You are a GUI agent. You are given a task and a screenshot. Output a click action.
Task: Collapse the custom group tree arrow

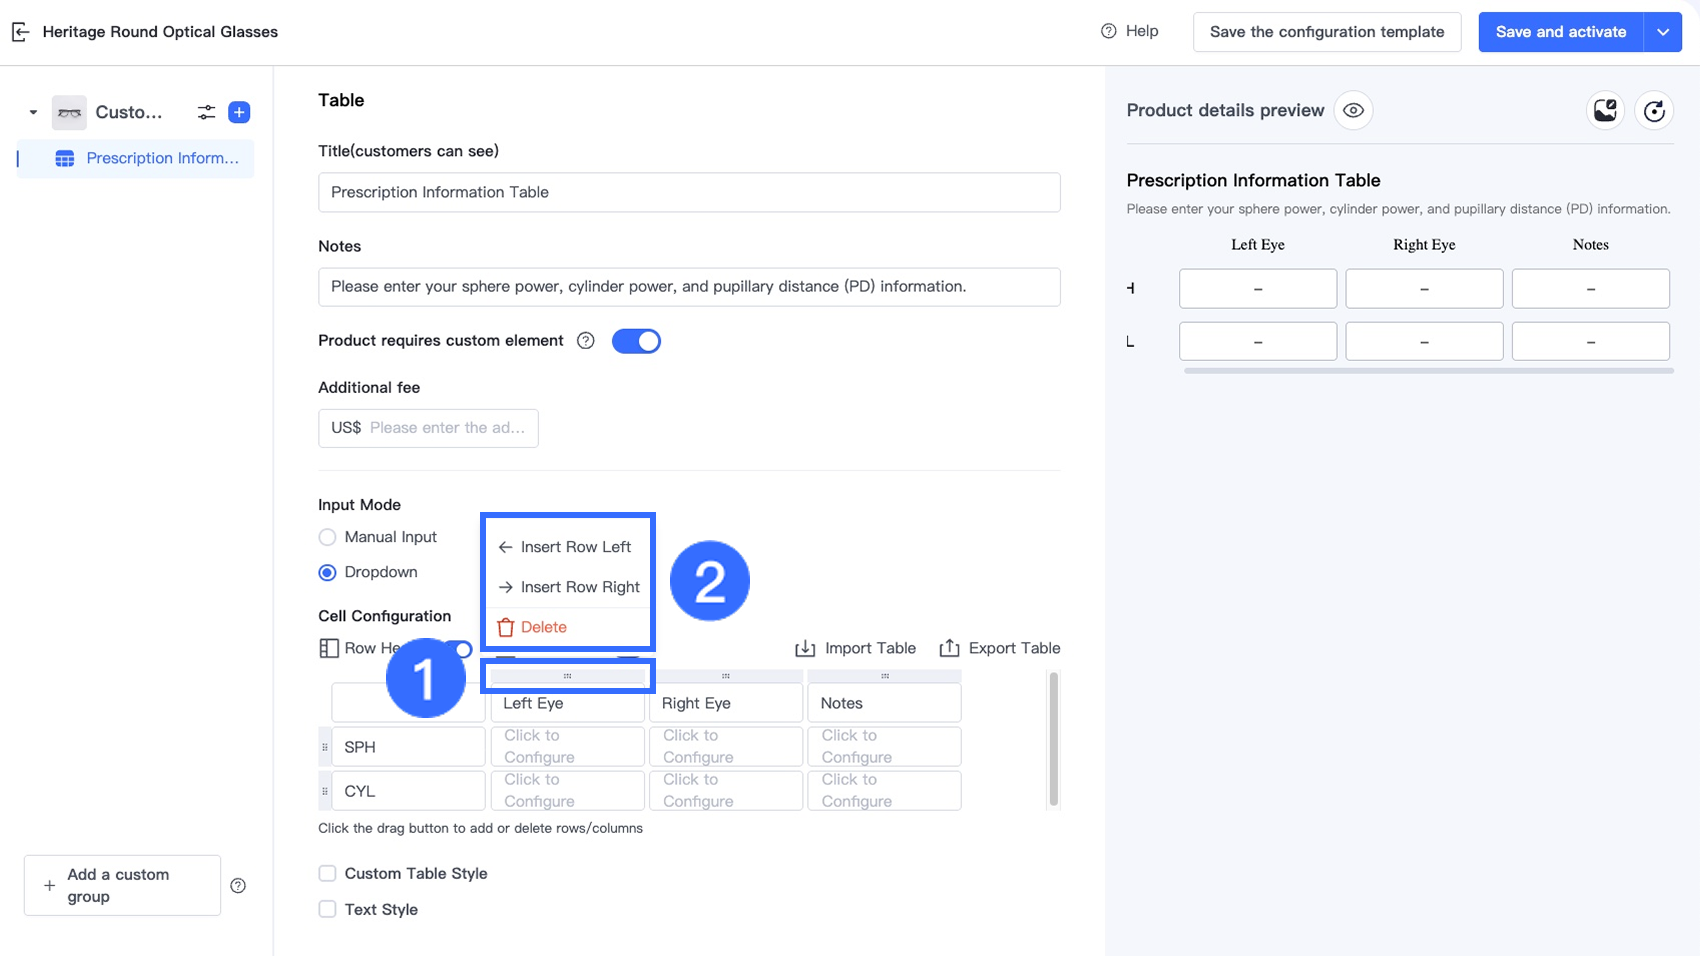tap(33, 112)
